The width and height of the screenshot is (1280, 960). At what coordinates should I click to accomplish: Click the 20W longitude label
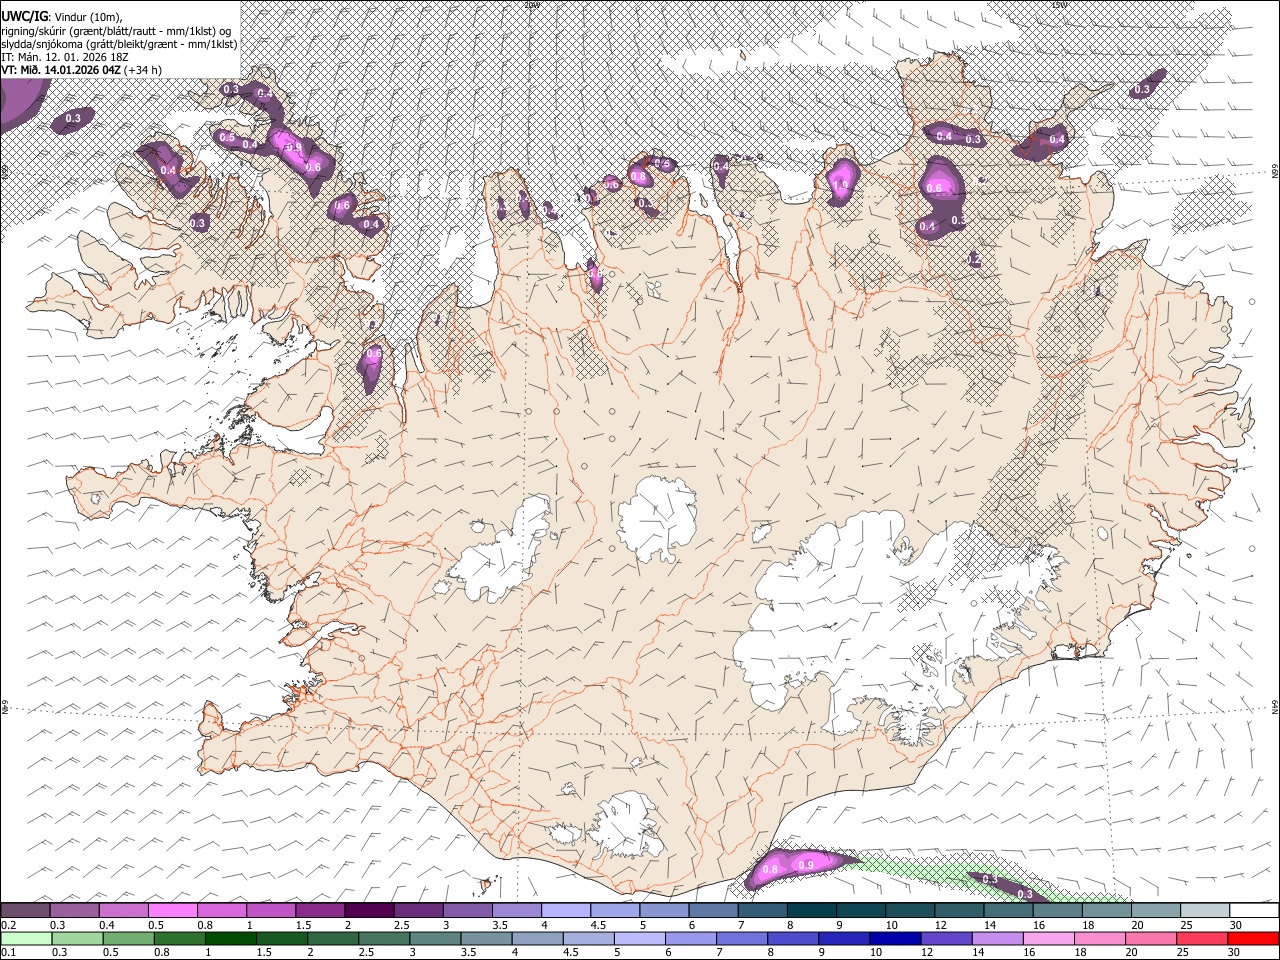coord(532,5)
